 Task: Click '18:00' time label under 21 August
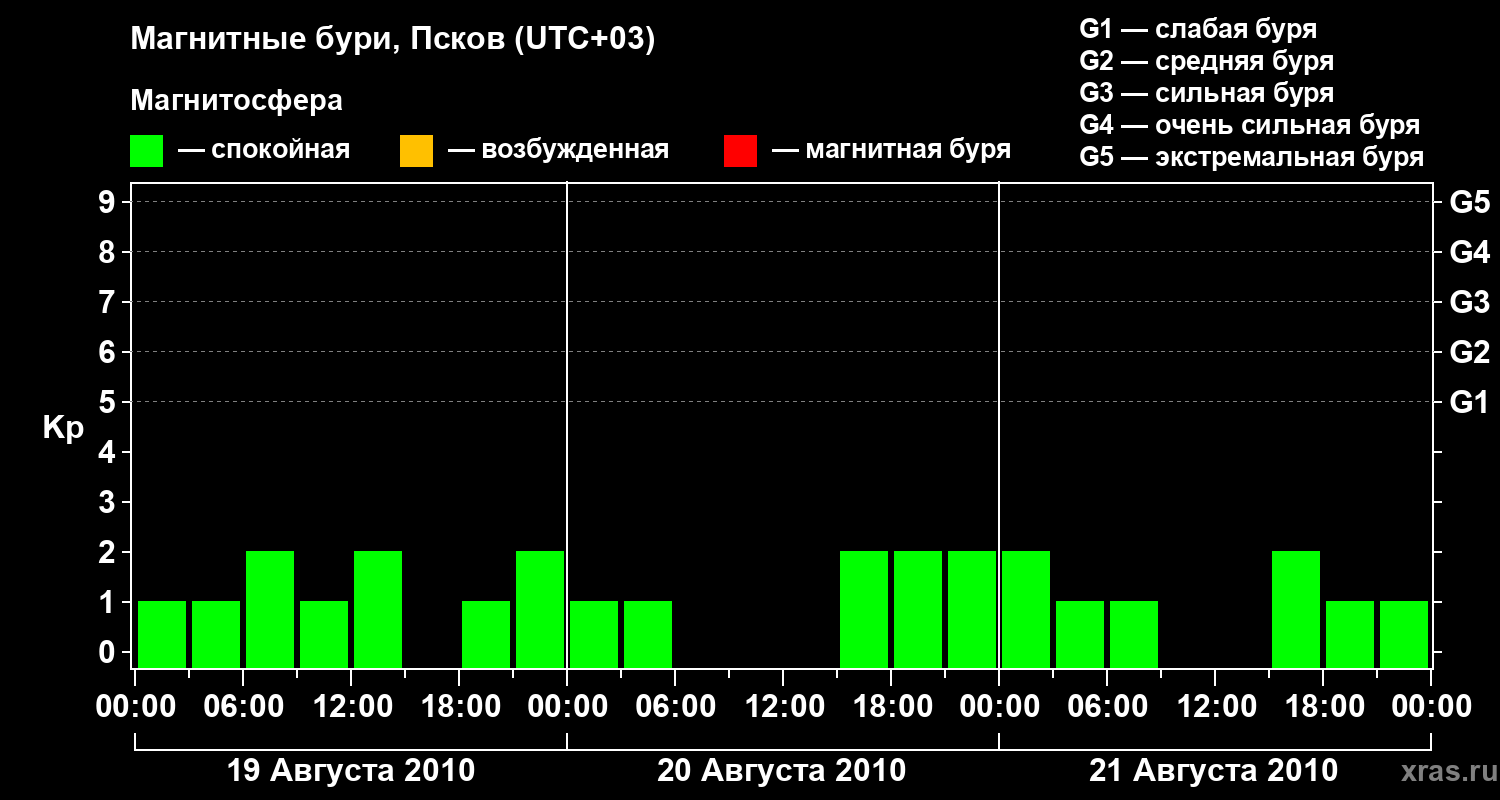pos(1323,707)
